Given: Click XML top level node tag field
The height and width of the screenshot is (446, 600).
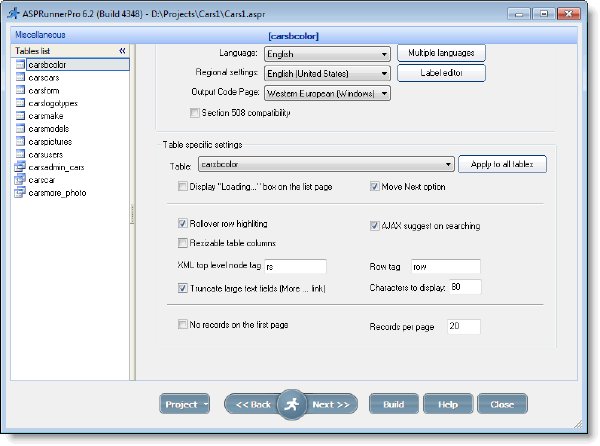Looking at the screenshot, I should click(295, 266).
